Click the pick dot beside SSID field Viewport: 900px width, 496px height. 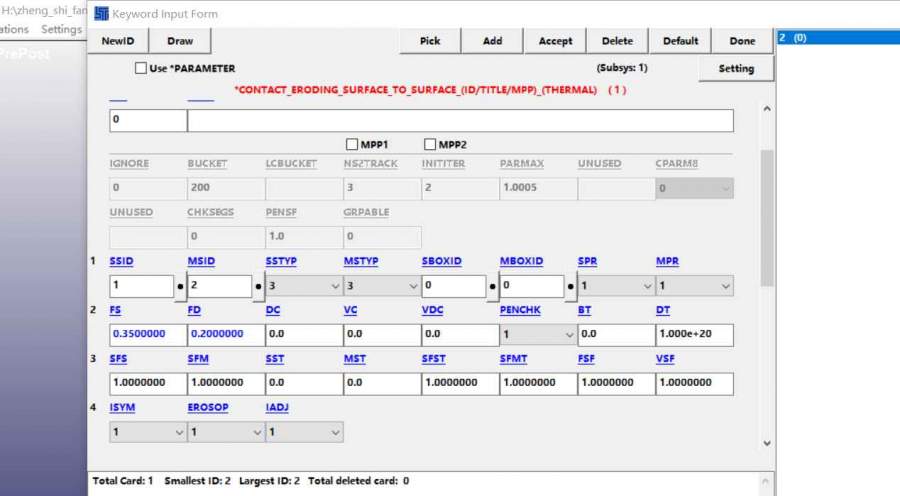click(180, 286)
